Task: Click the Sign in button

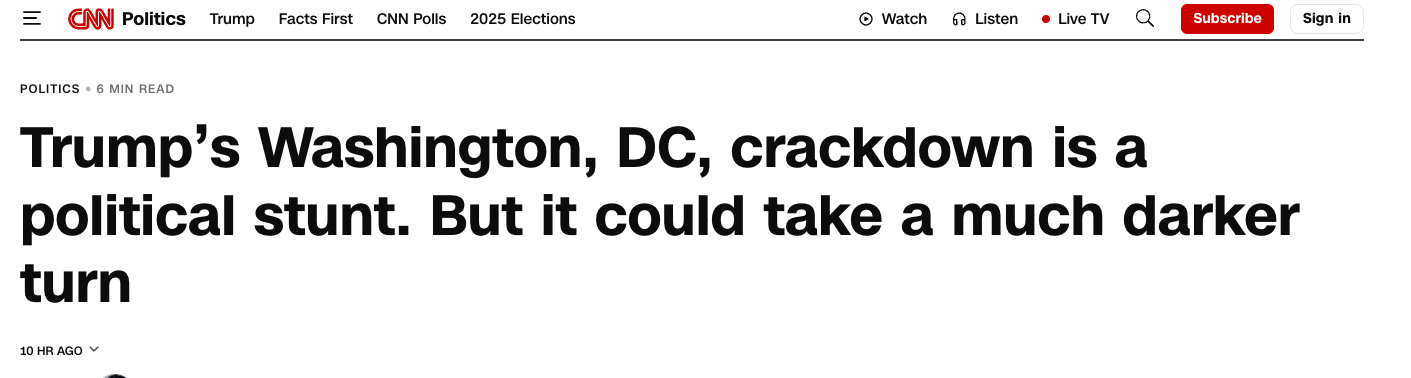Action: tap(1326, 18)
